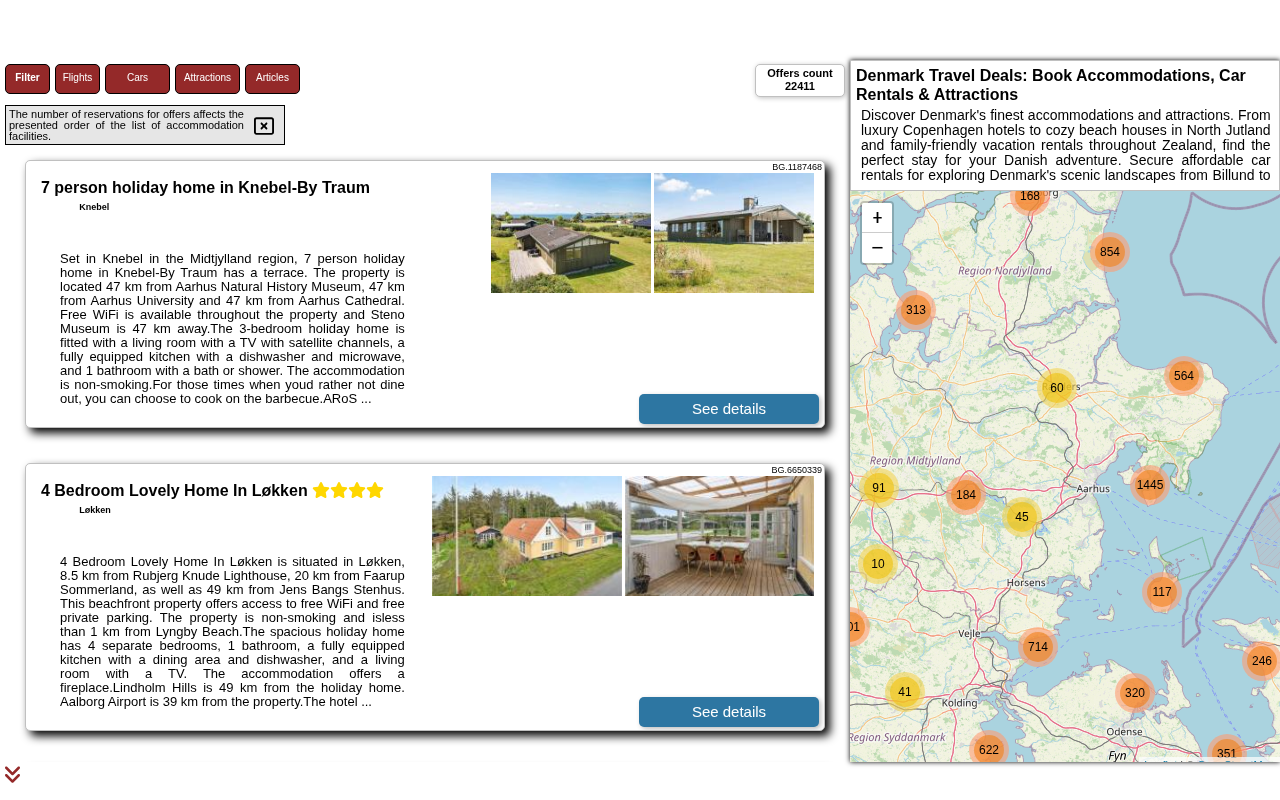Select map cluster marker 320
The image size is (1280, 800).
pos(1135,693)
